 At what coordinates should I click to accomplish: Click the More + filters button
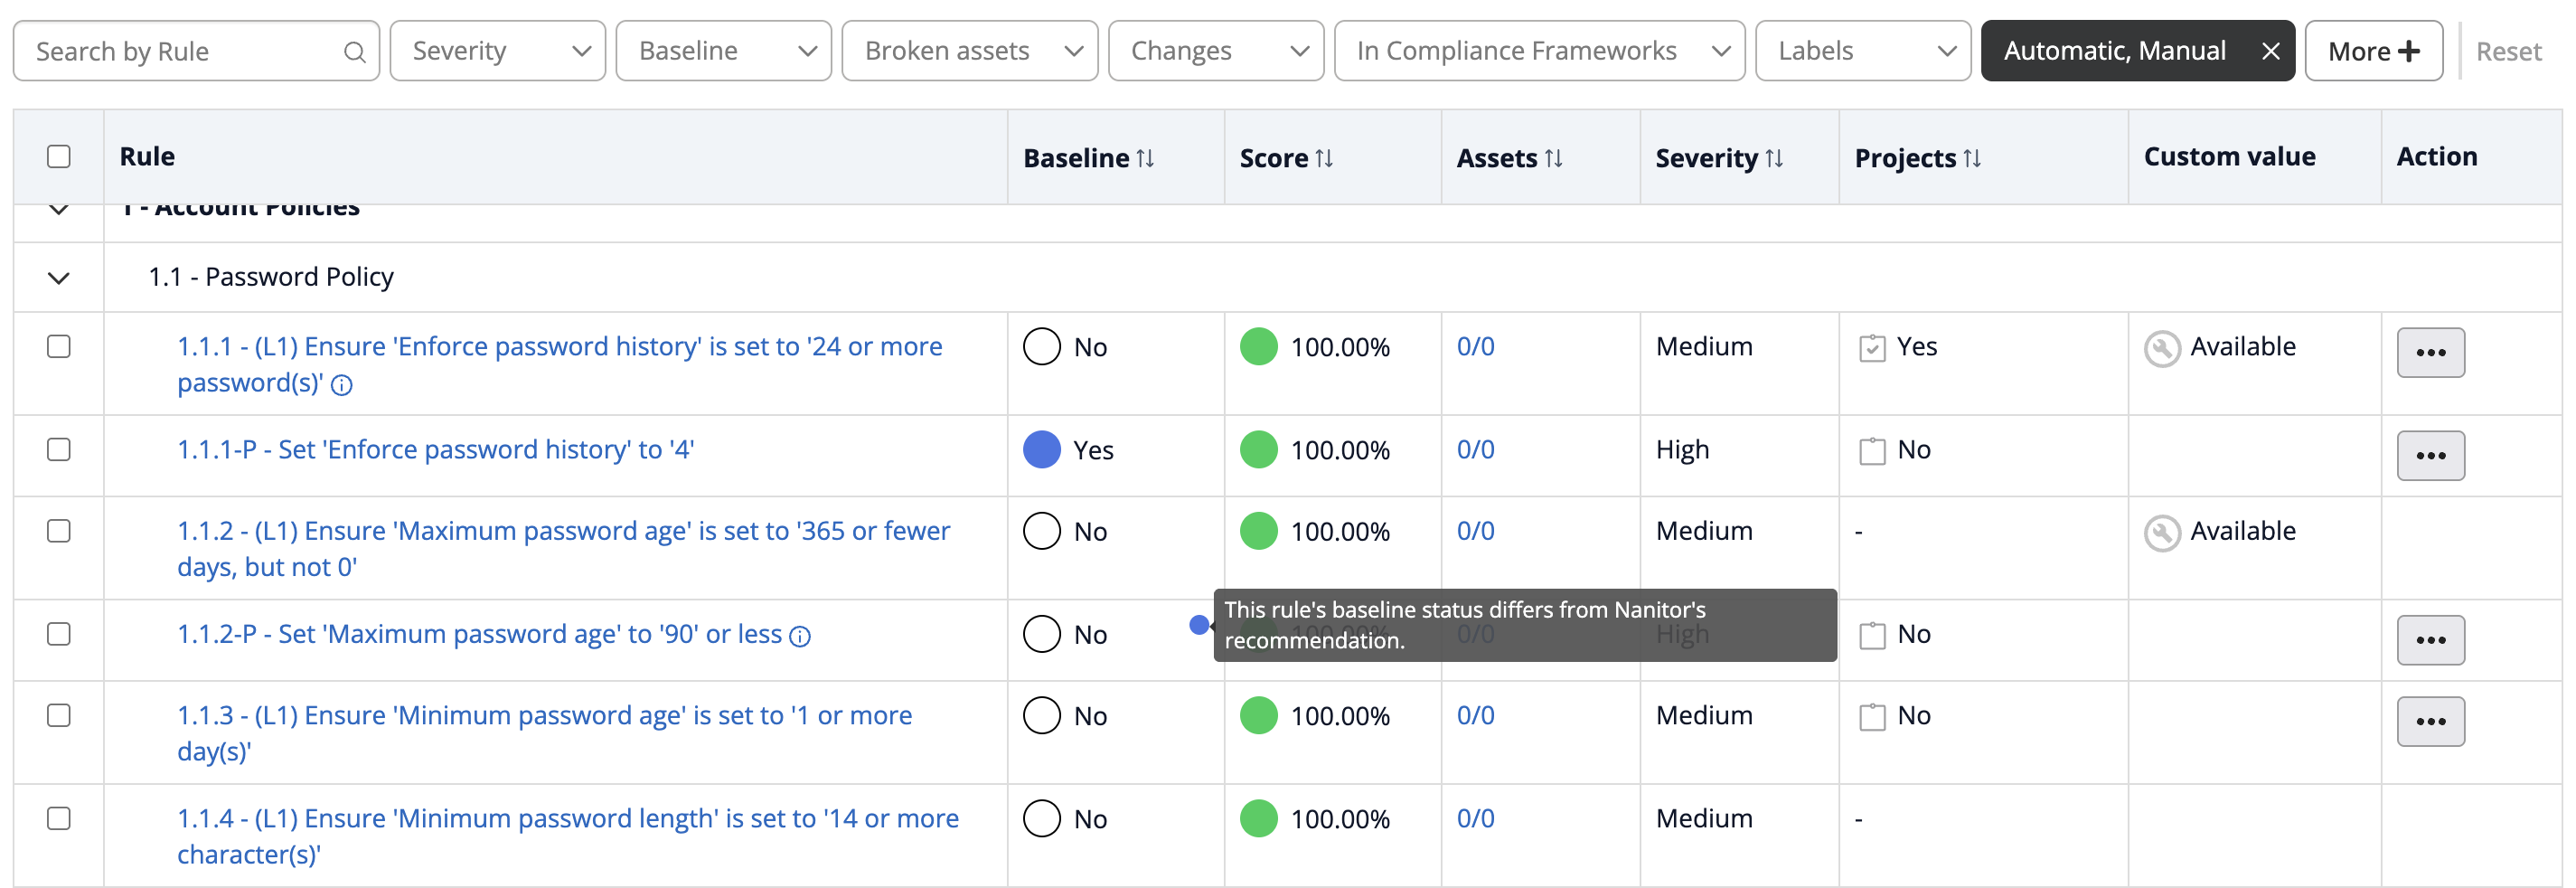[2373, 51]
